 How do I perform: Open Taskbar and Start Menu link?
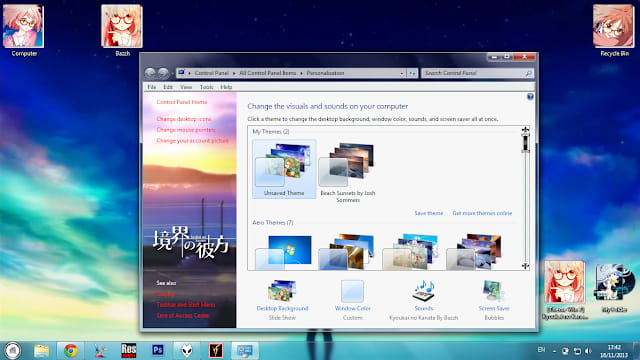click(x=186, y=304)
